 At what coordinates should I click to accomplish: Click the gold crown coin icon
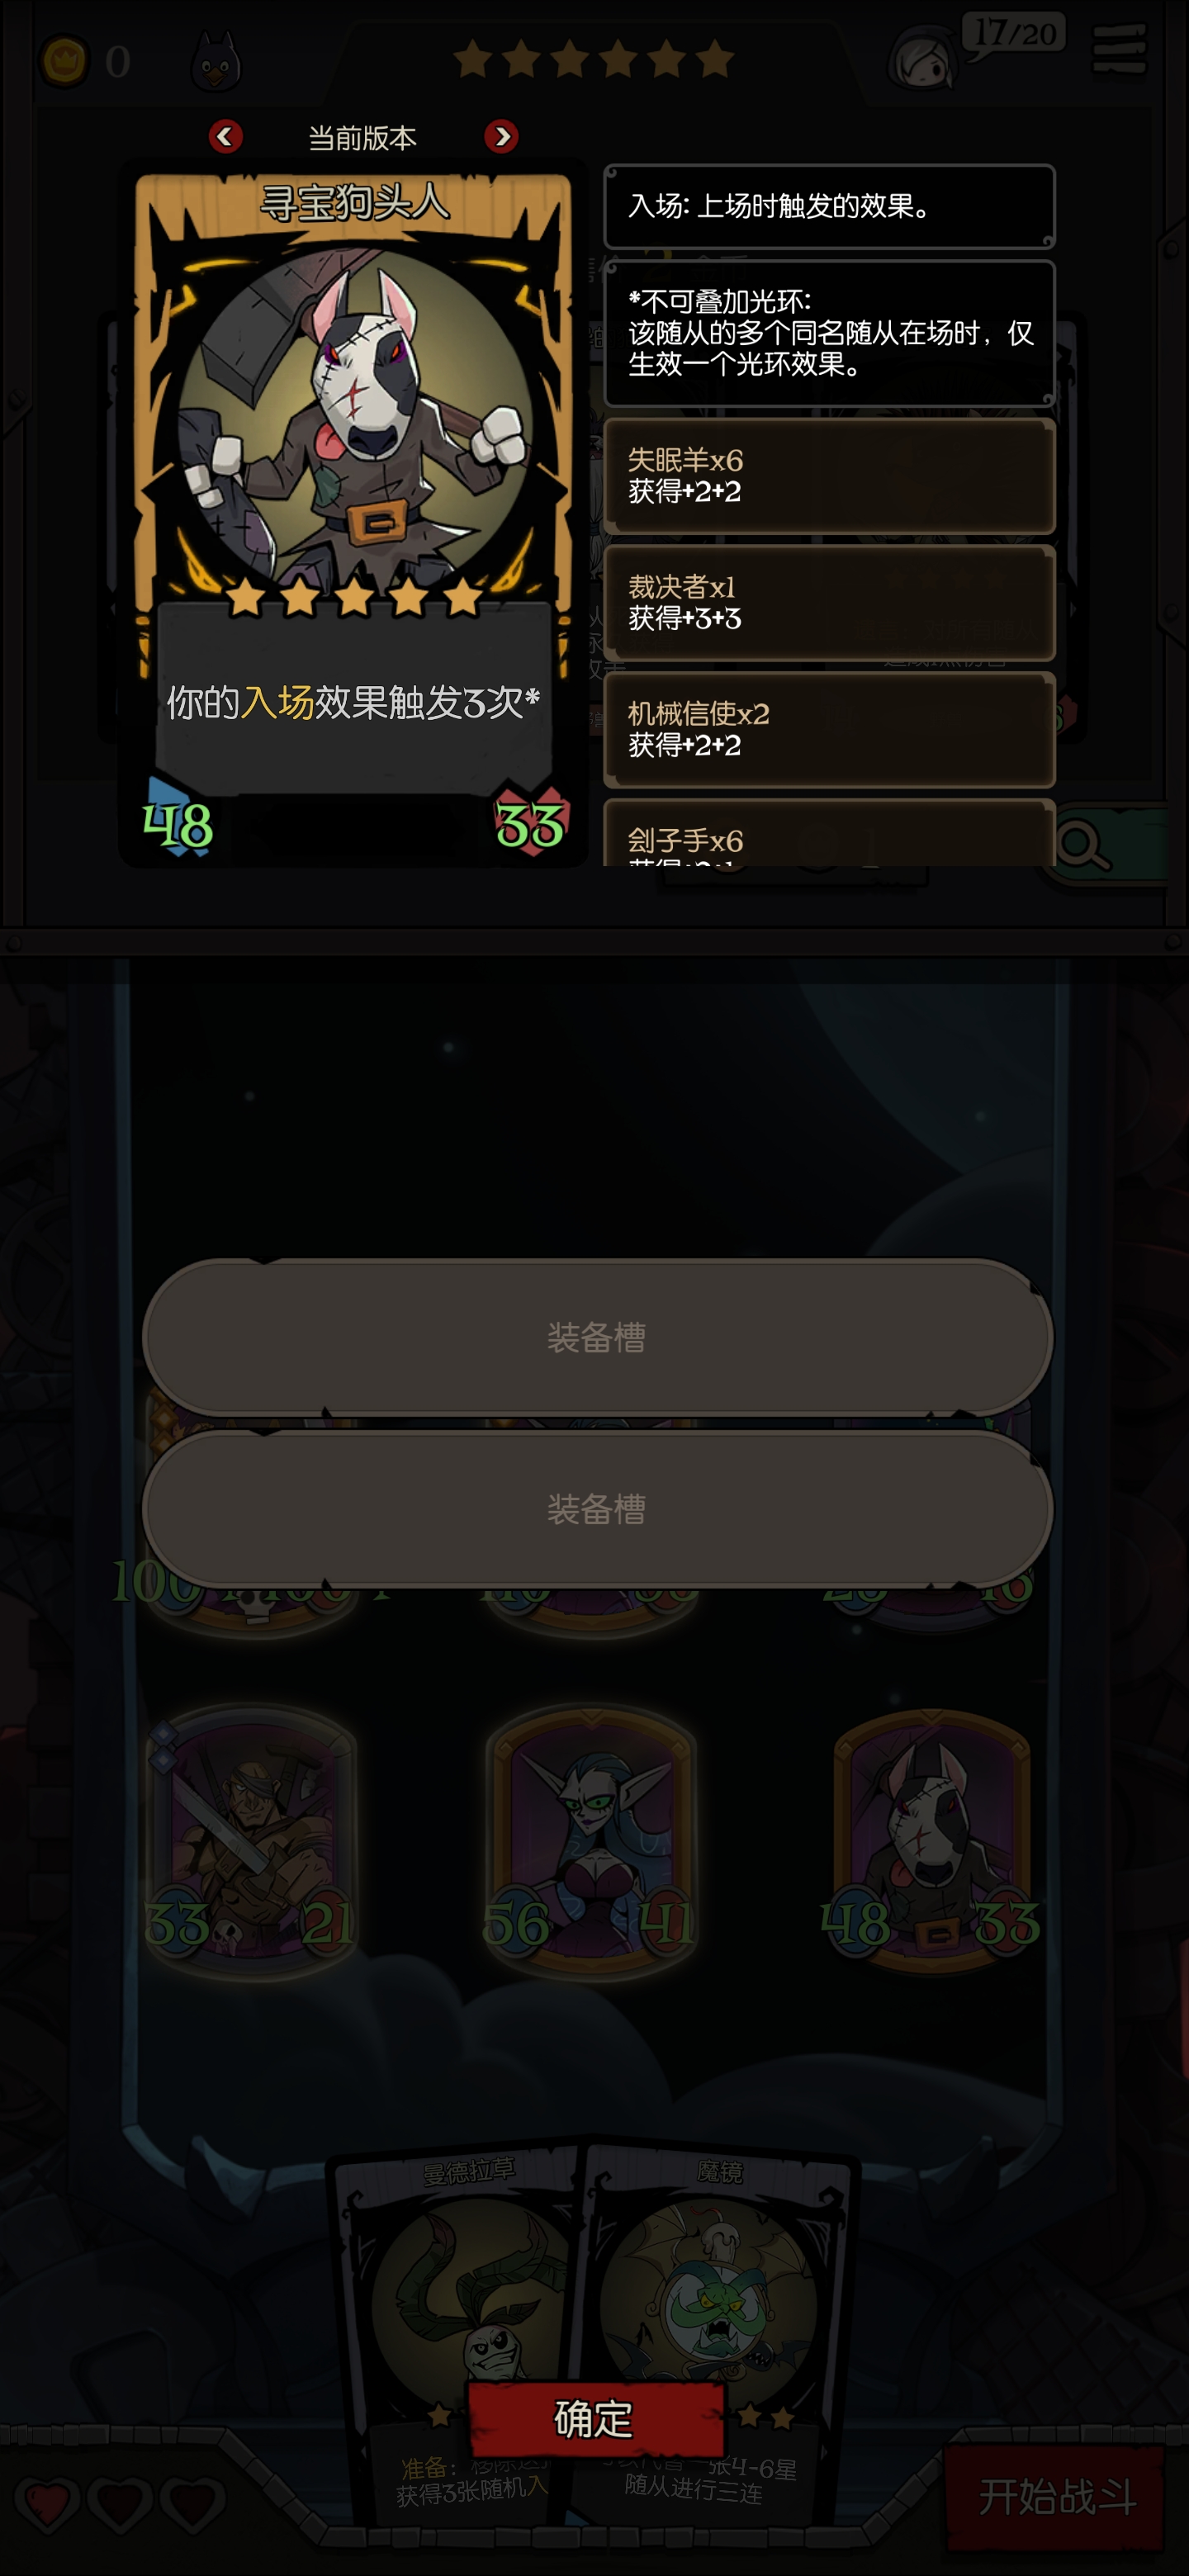click(x=64, y=61)
